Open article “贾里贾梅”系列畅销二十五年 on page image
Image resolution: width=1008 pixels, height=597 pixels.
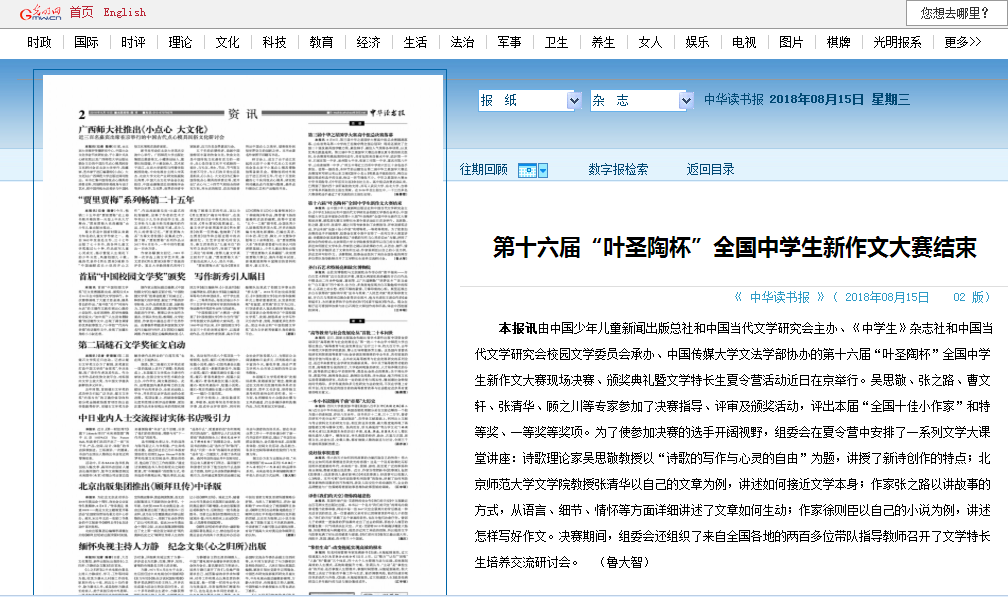pos(136,200)
